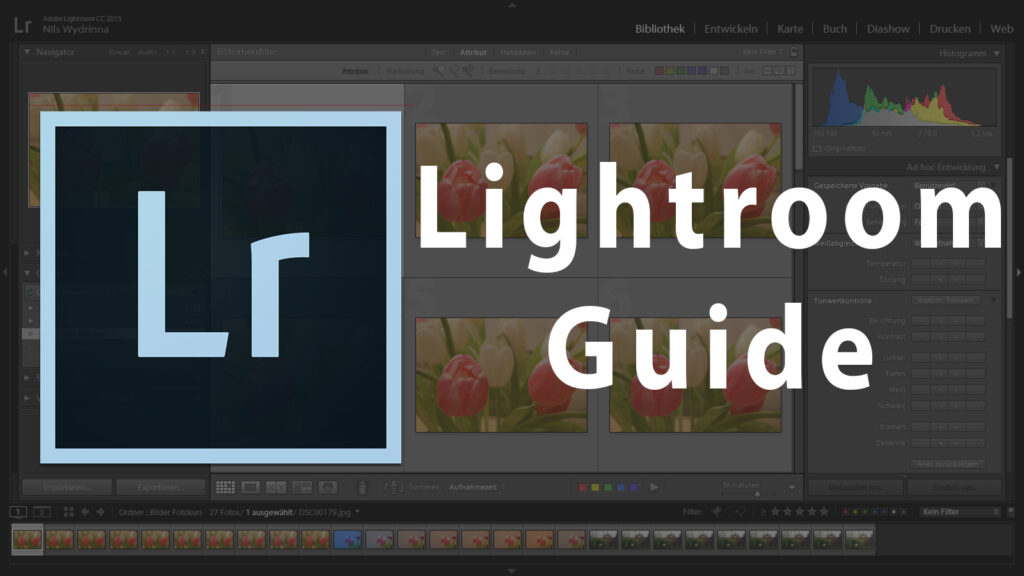1024x576 pixels.
Task: Click the Lr identity plate logo at the top
Action: tap(22, 25)
